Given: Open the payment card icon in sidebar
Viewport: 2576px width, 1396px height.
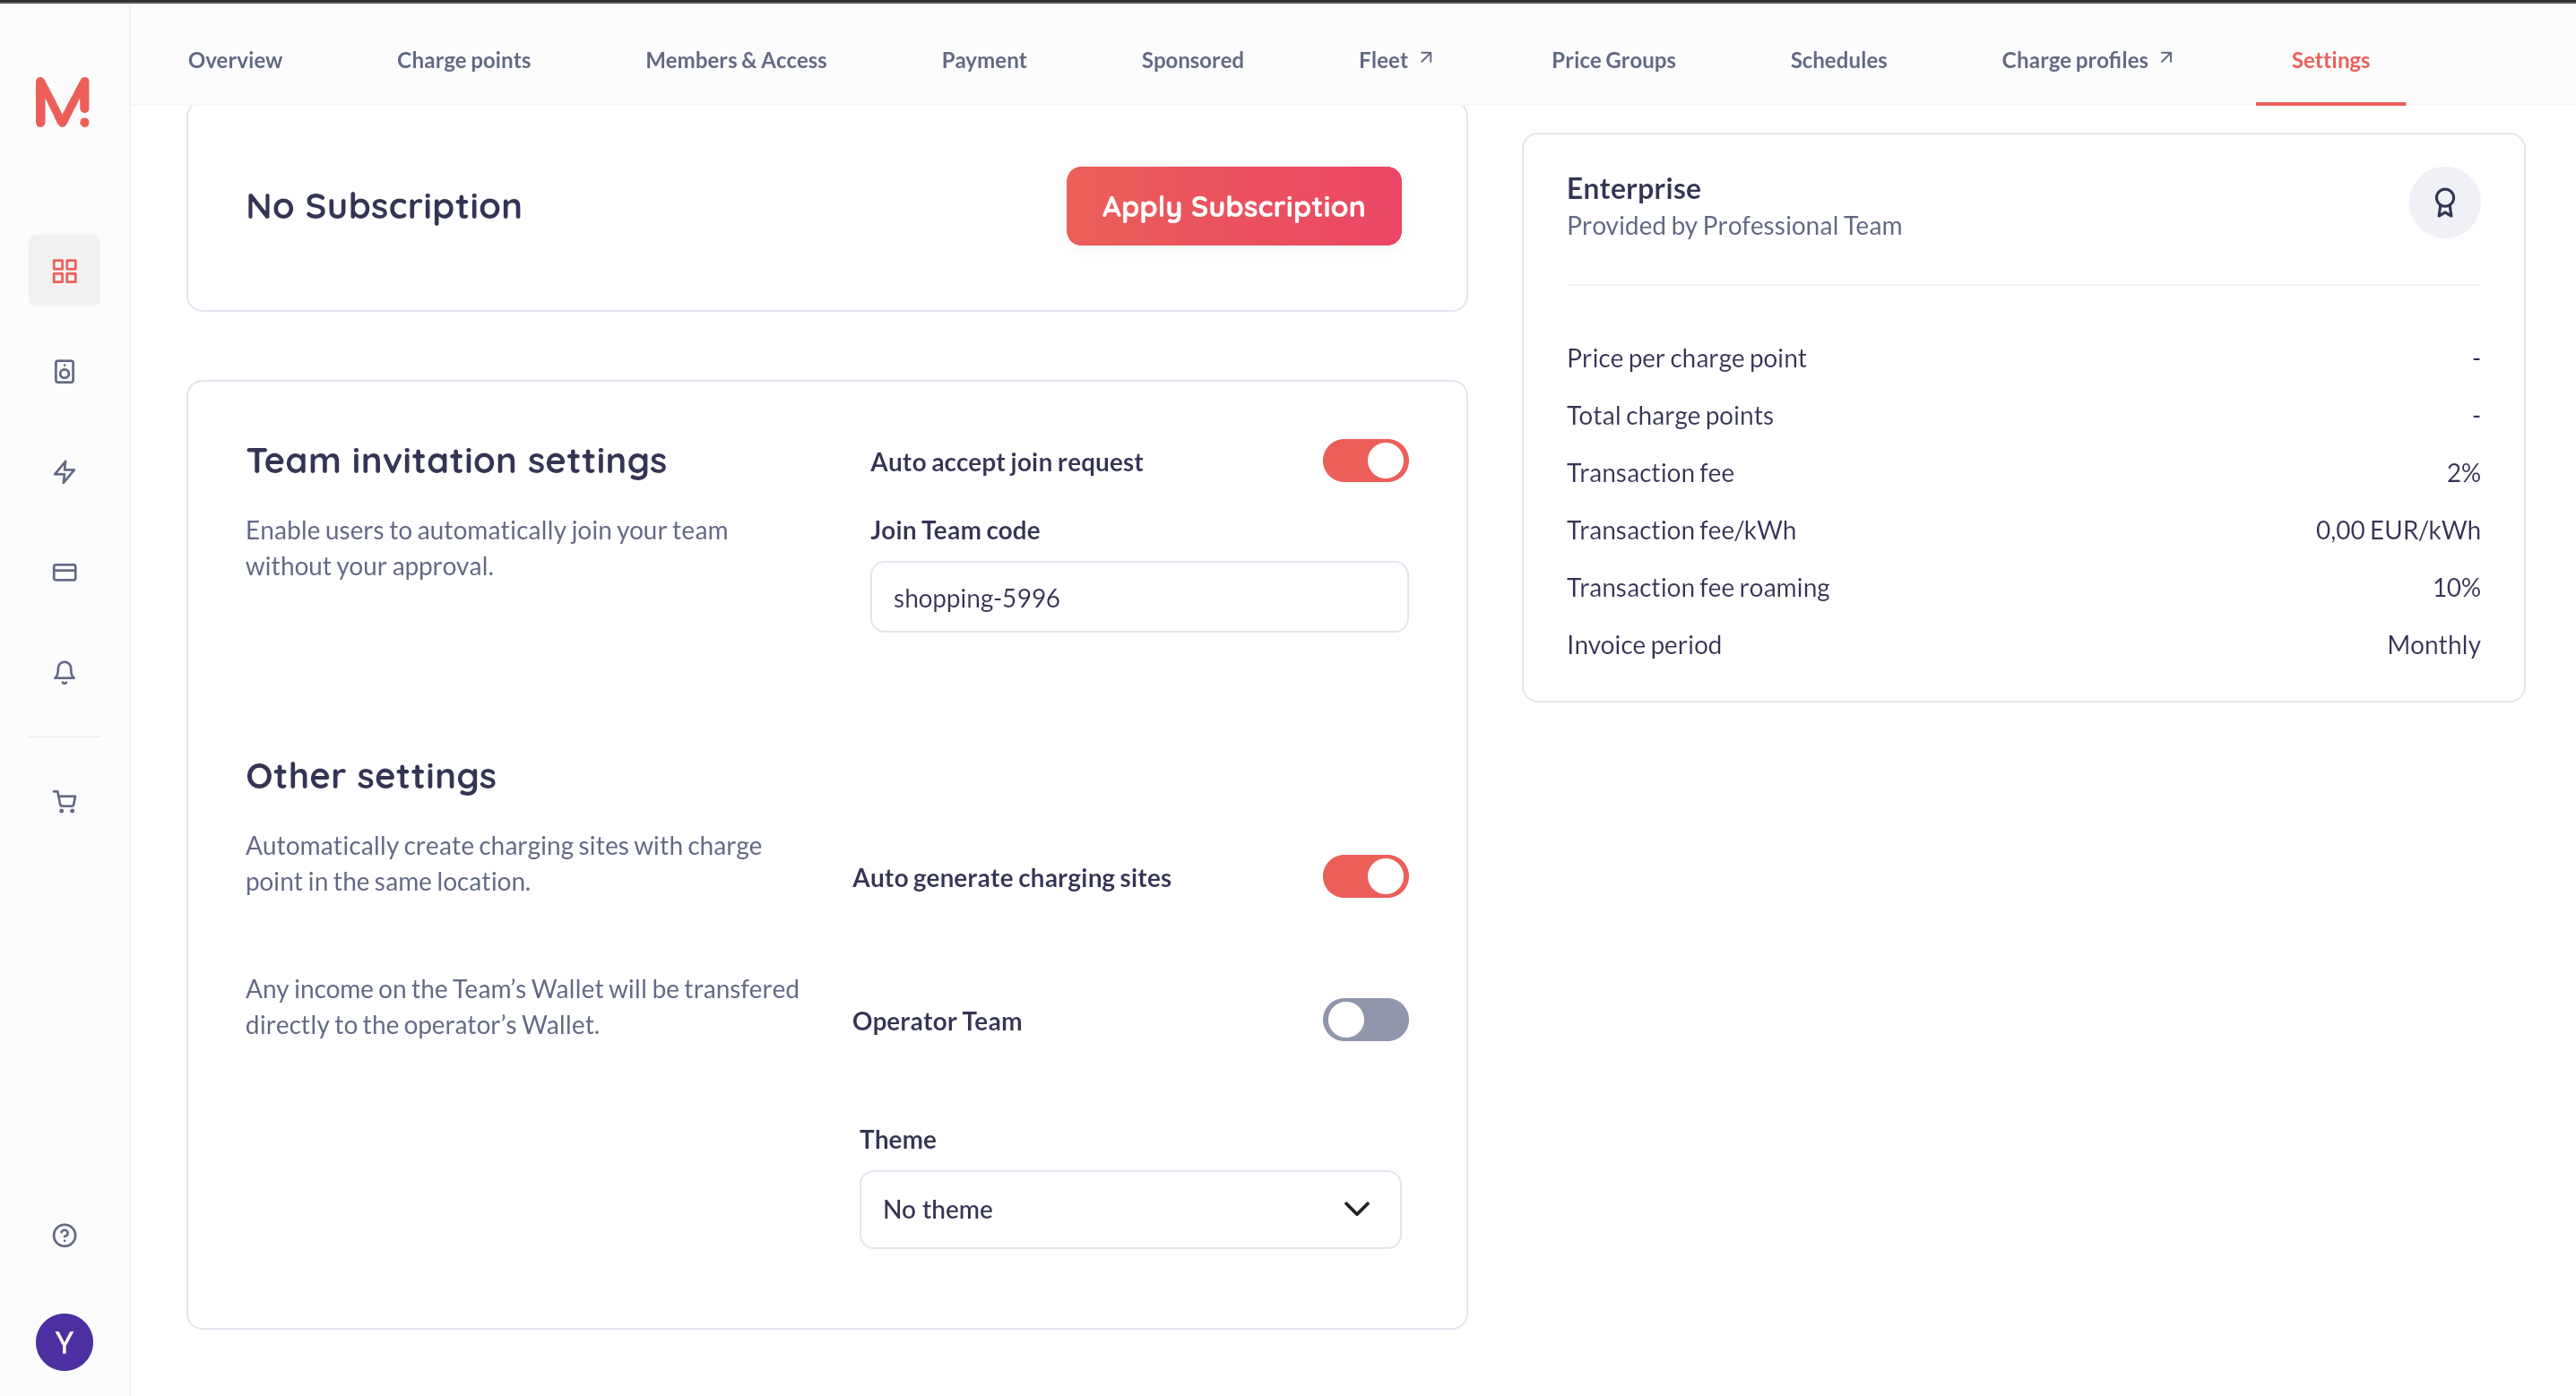Looking at the screenshot, I should pyautogui.click(x=64, y=572).
